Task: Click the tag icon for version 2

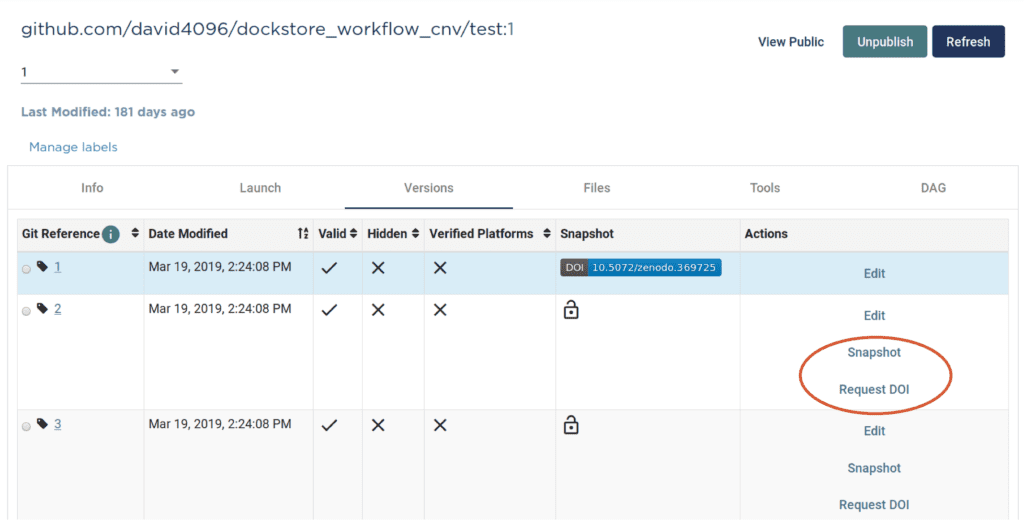Action: 42,308
